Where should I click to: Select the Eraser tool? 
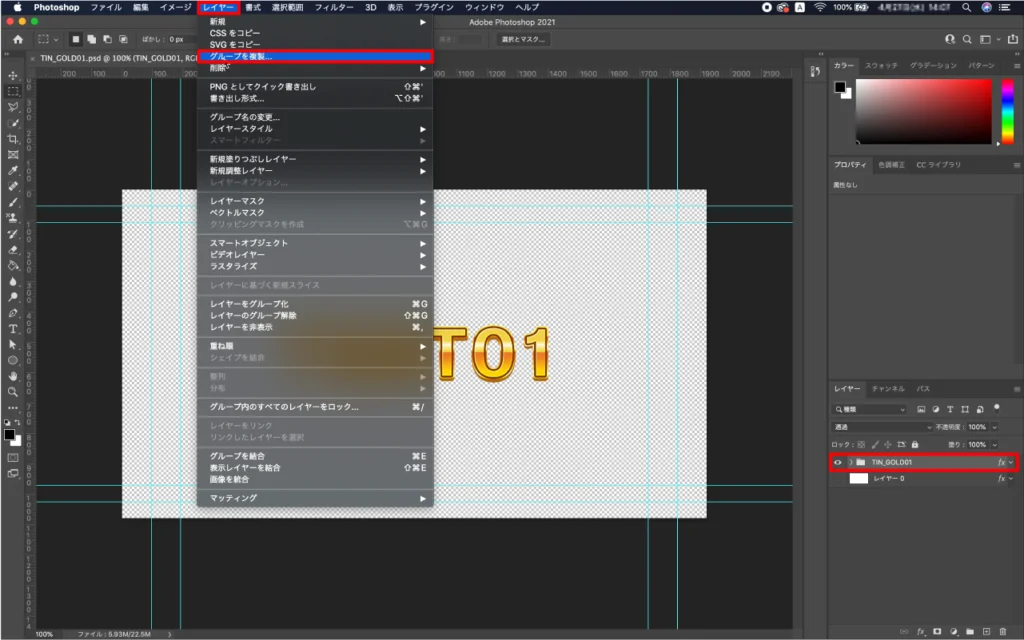pyautogui.click(x=12, y=249)
